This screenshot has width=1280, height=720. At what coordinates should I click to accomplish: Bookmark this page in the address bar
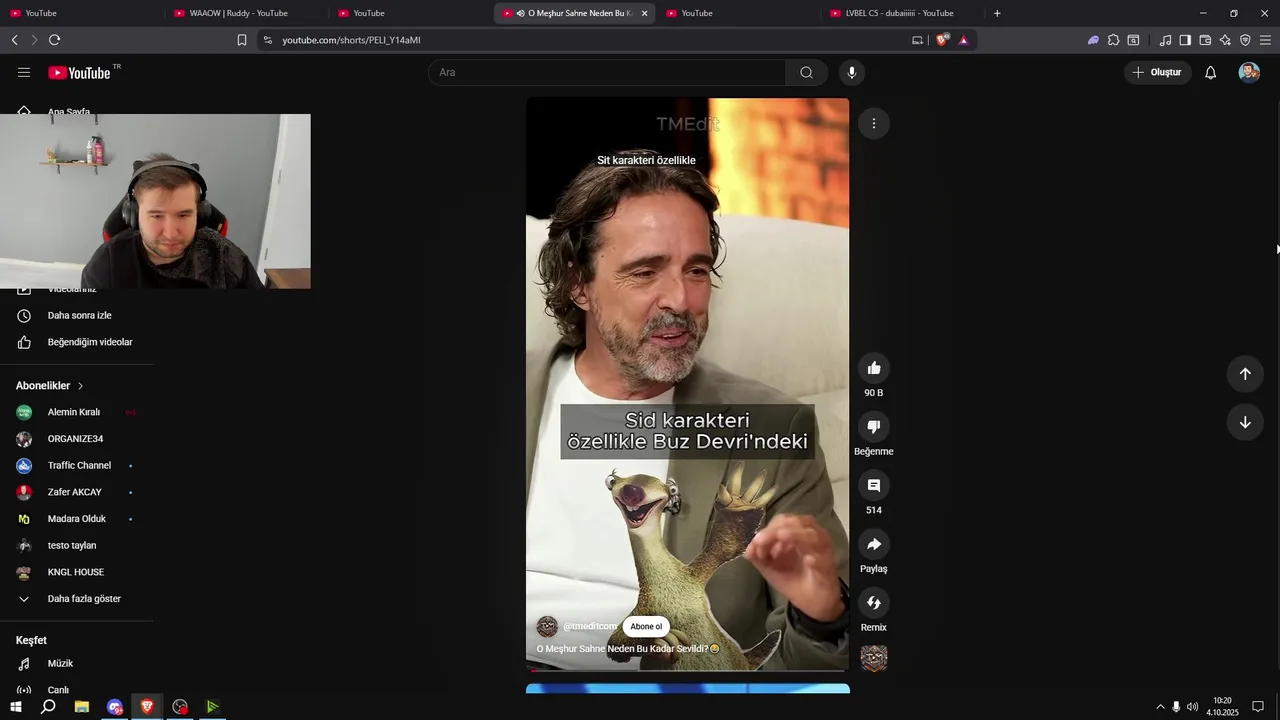(242, 40)
